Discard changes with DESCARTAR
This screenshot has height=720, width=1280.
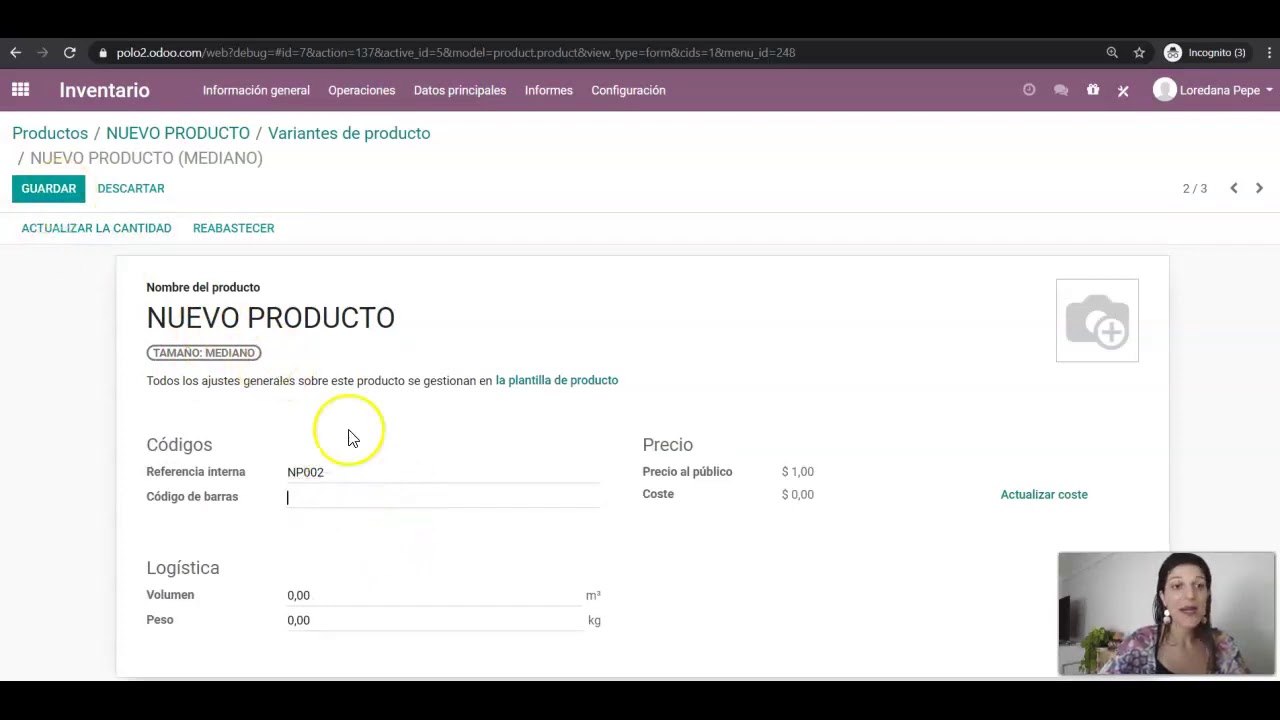pos(131,188)
